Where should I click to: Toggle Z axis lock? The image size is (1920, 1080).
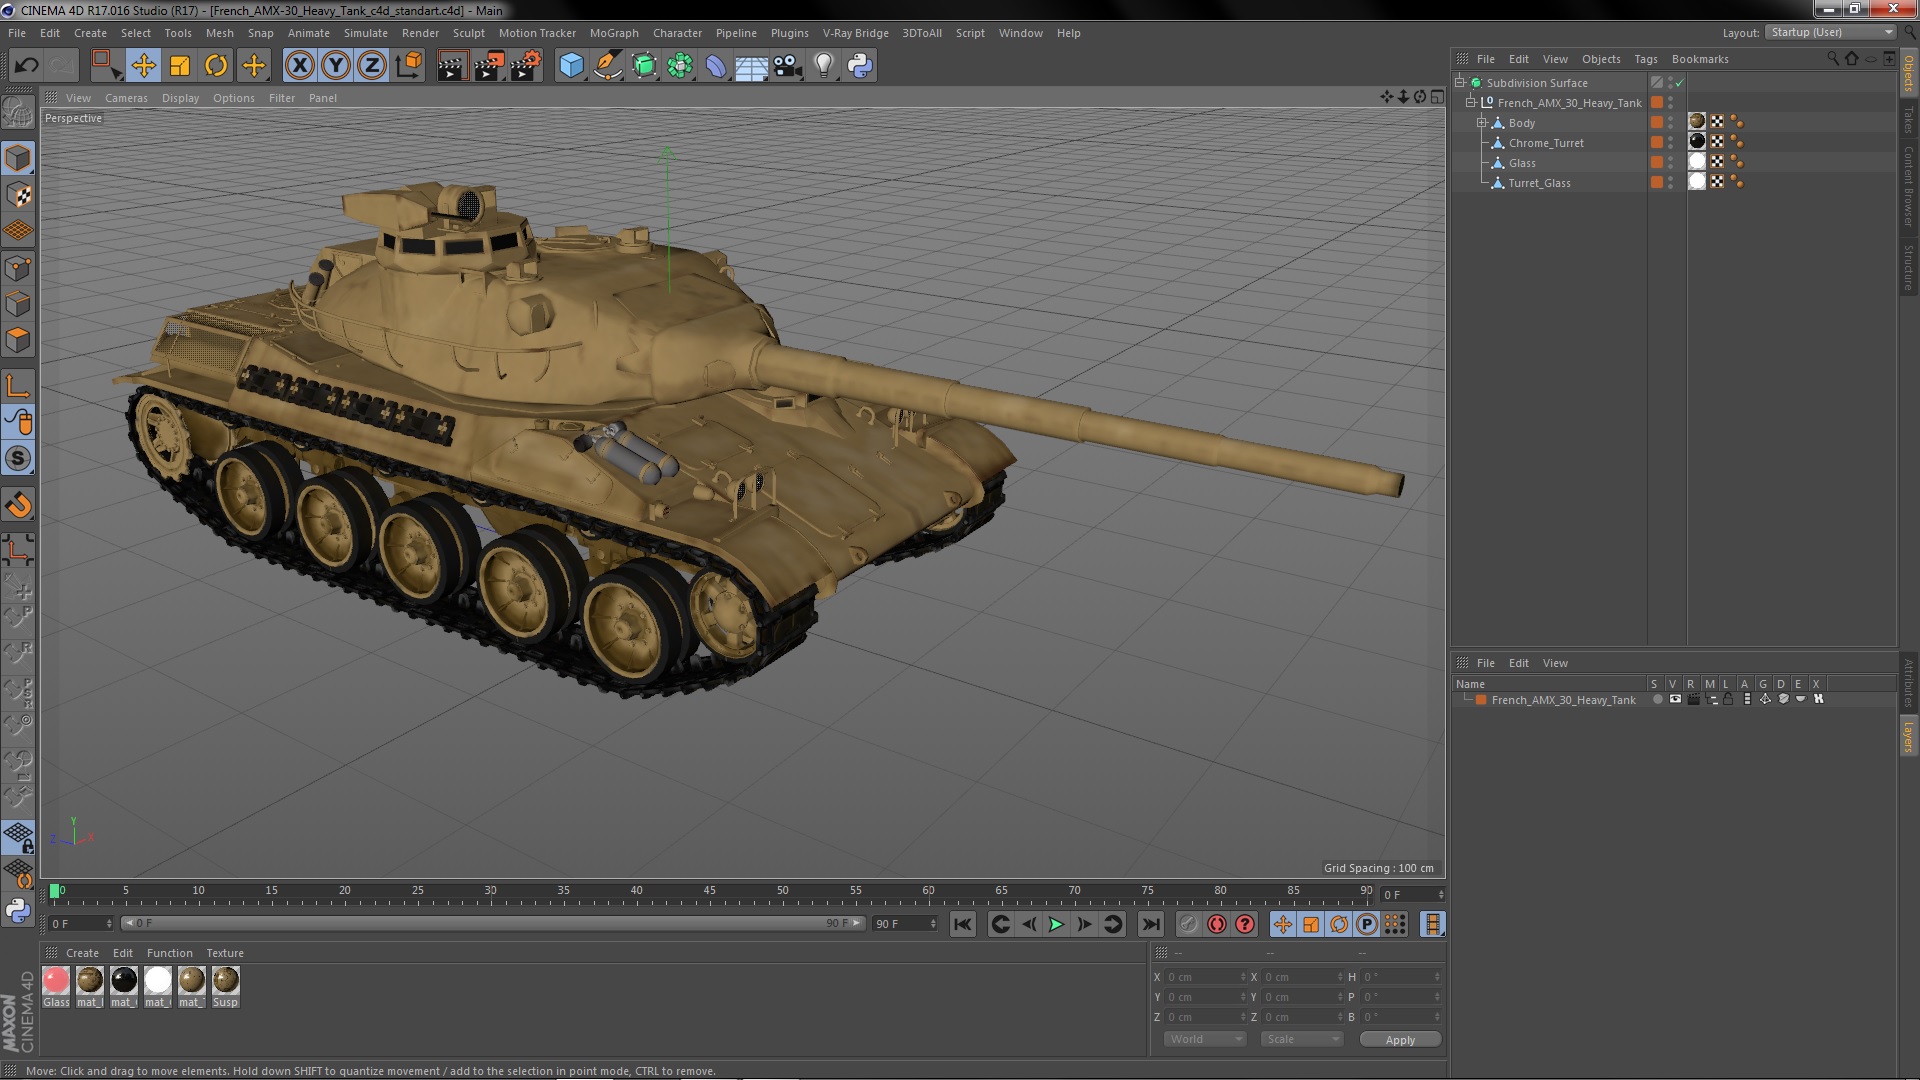tap(372, 66)
